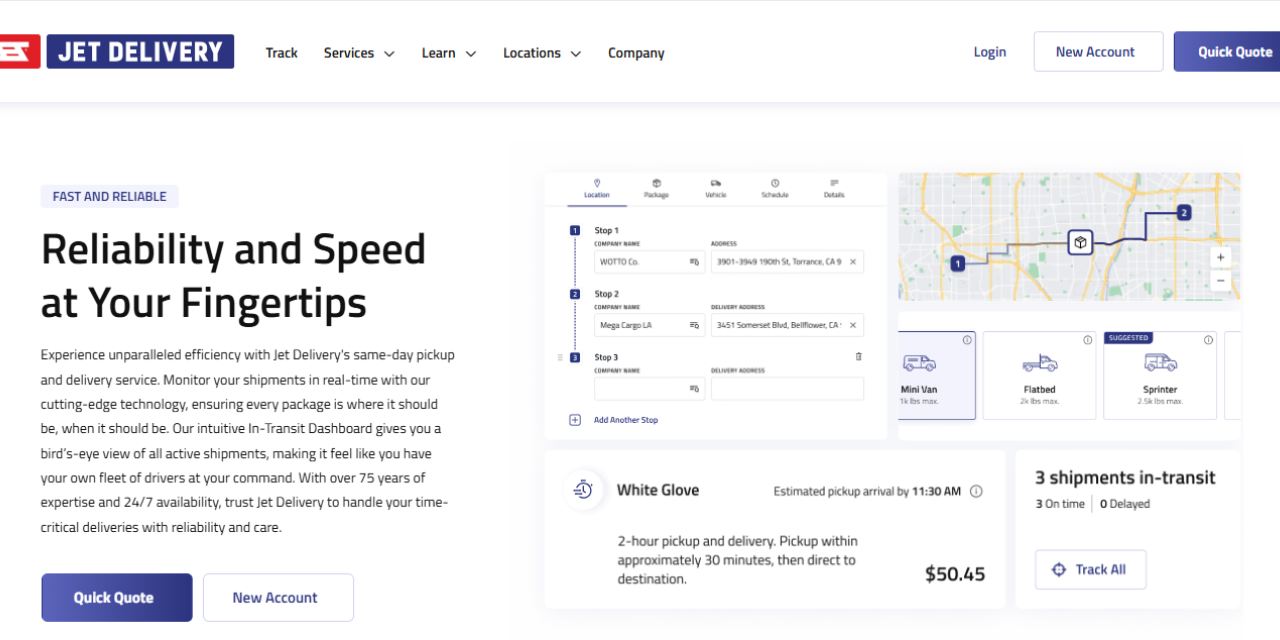The height and width of the screenshot is (640, 1280).
Task: Expand the Locations menu
Action: 534,52
